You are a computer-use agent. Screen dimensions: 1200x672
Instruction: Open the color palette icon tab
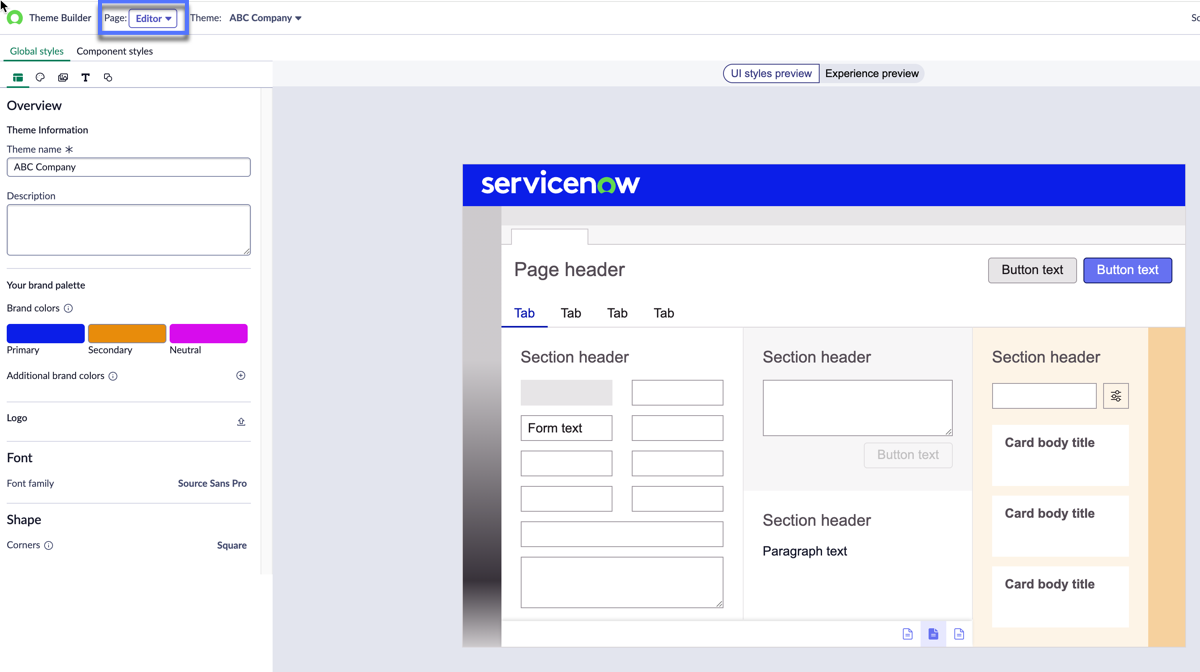coord(40,77)
